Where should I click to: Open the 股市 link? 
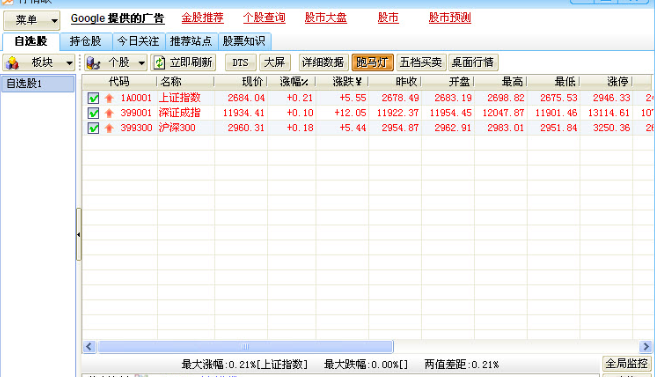(x=388, y=18)
